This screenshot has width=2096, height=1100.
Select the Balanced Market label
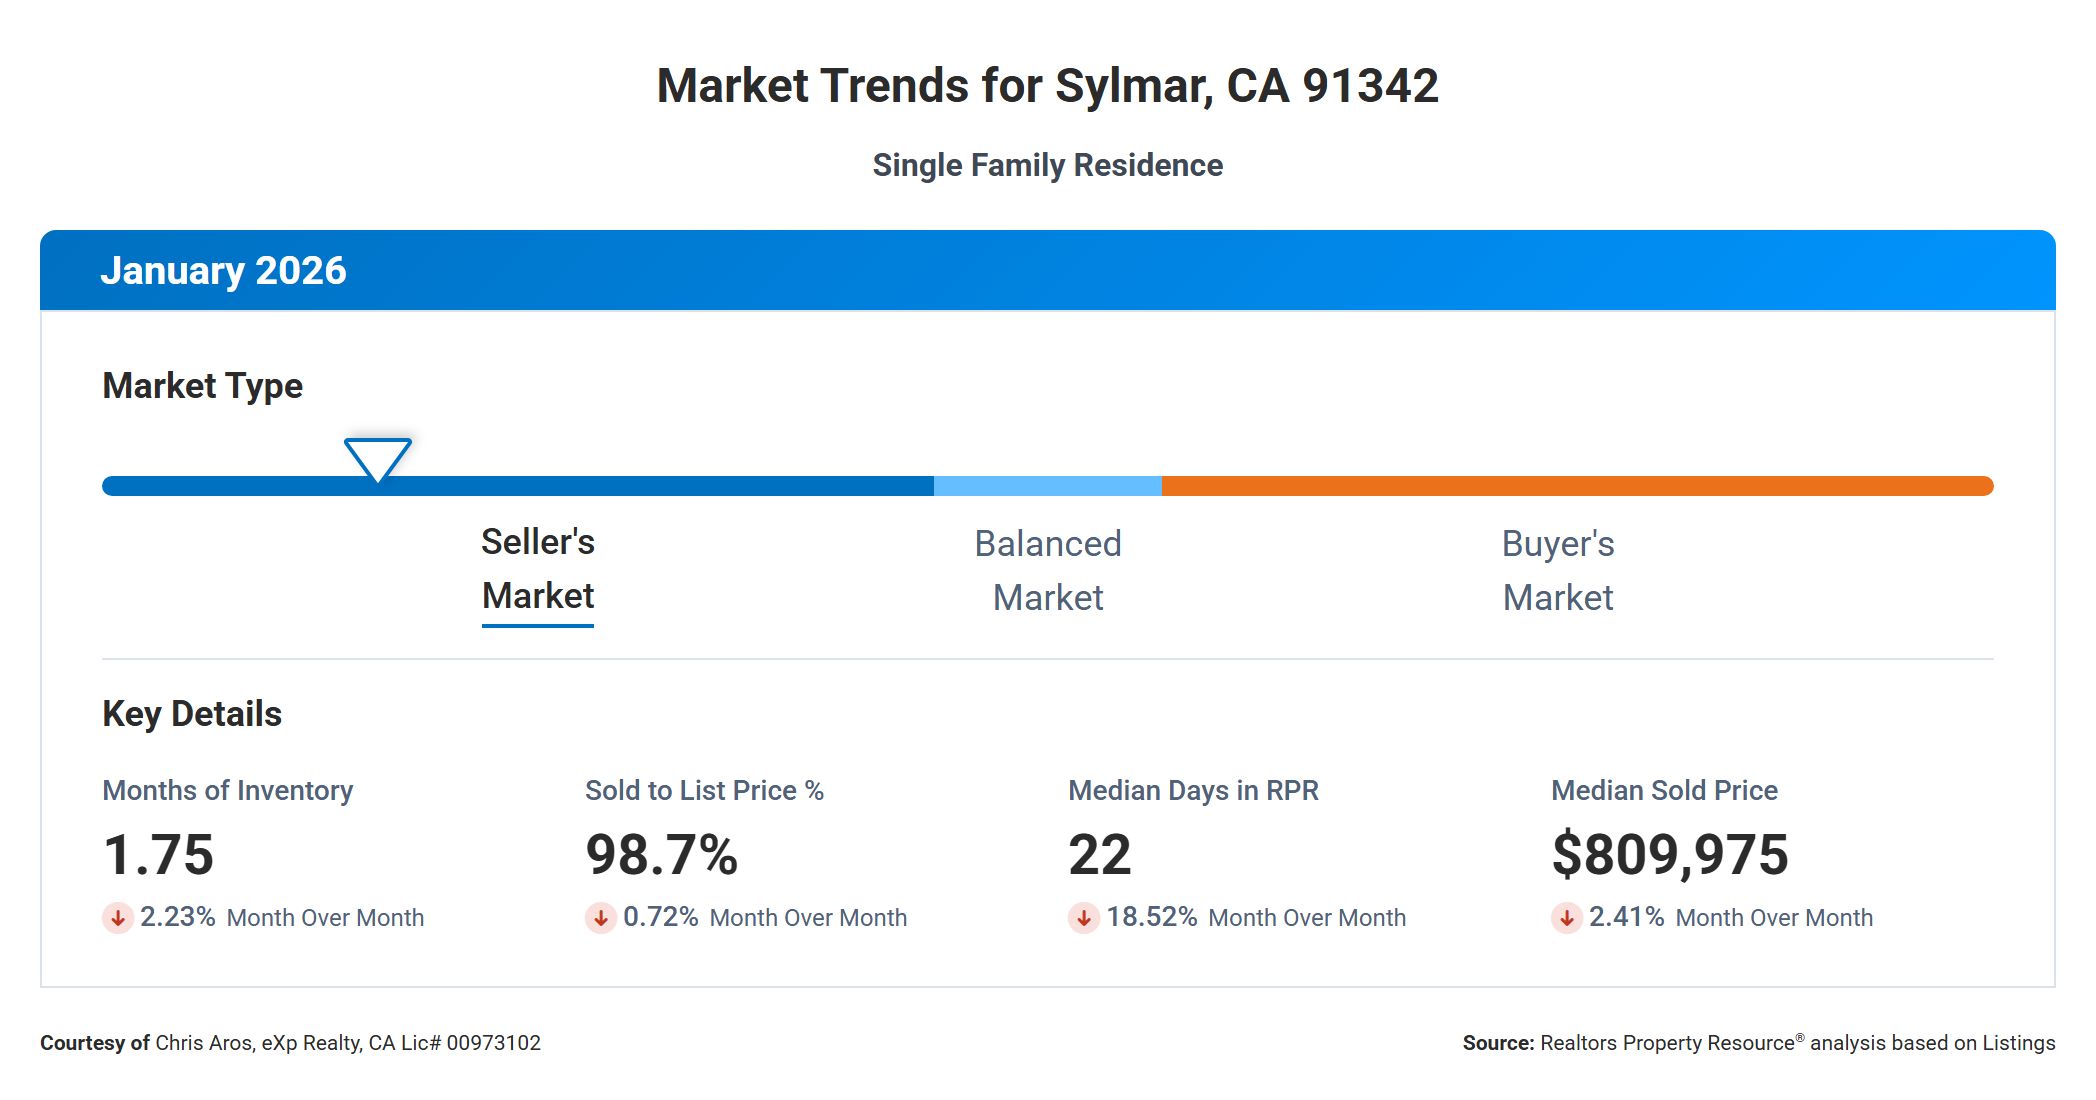tap(1048, 570)
